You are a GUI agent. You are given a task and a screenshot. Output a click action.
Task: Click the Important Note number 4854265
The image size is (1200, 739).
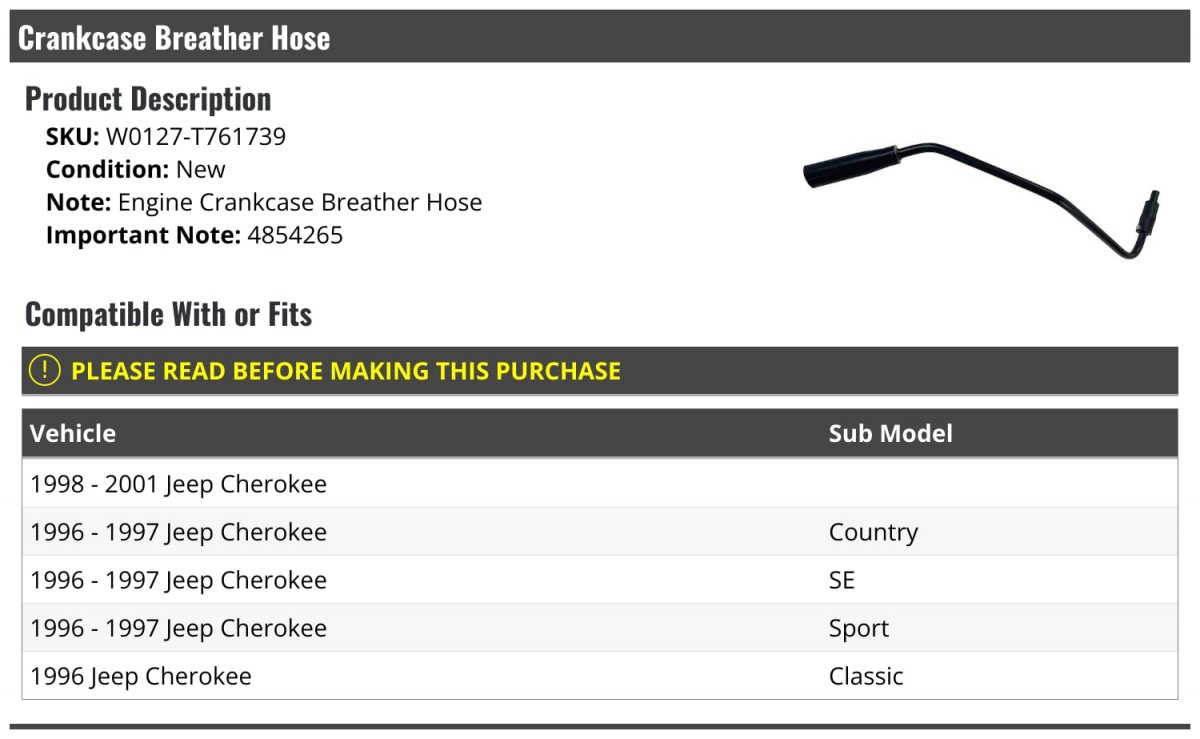pos(295,236)
